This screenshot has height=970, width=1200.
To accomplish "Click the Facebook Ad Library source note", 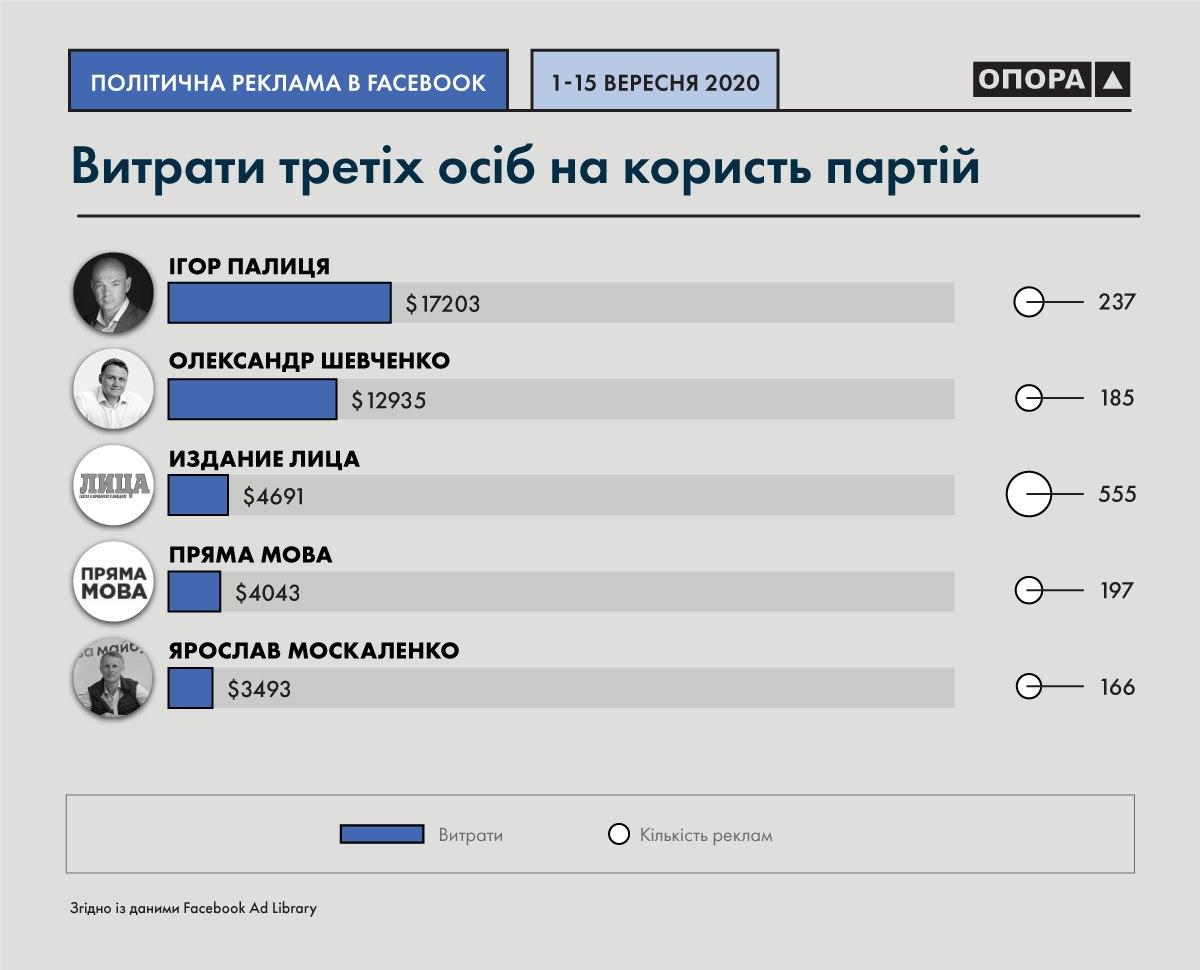I will pyautogui.click(x=194, y=909).
